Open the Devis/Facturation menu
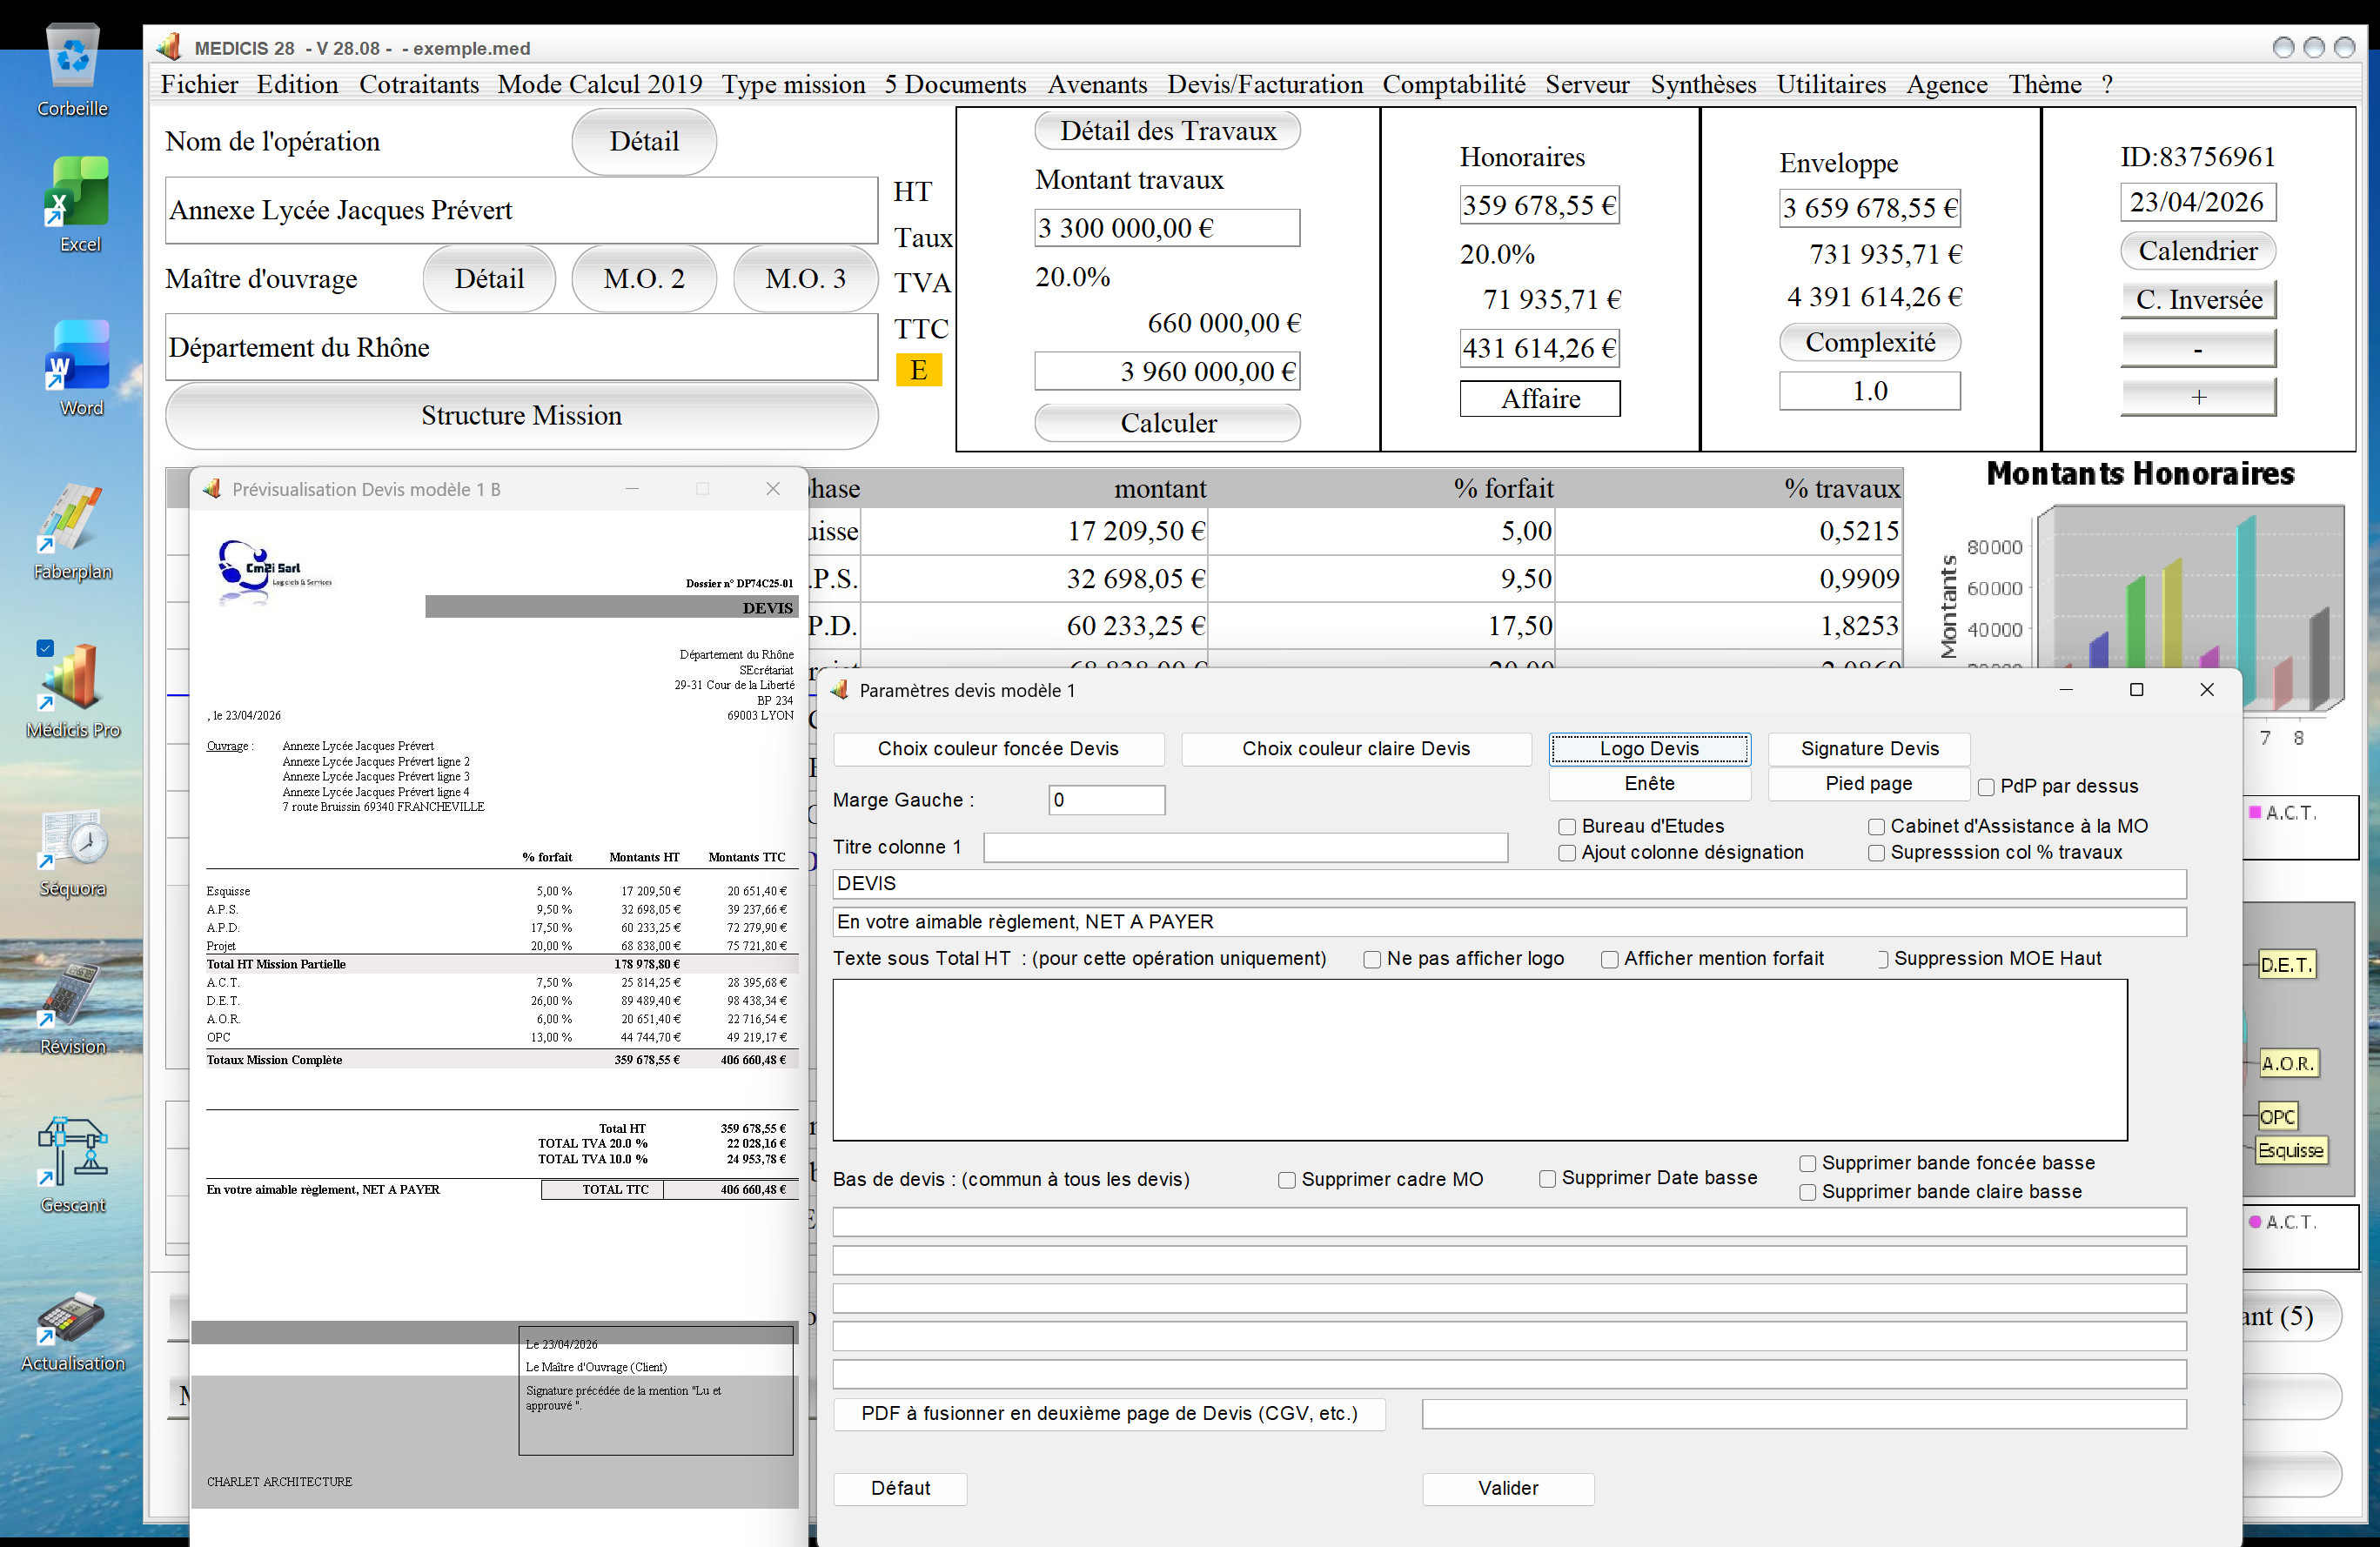Viewport: 2380px width, 1547px height. [x=1265, y=85]
